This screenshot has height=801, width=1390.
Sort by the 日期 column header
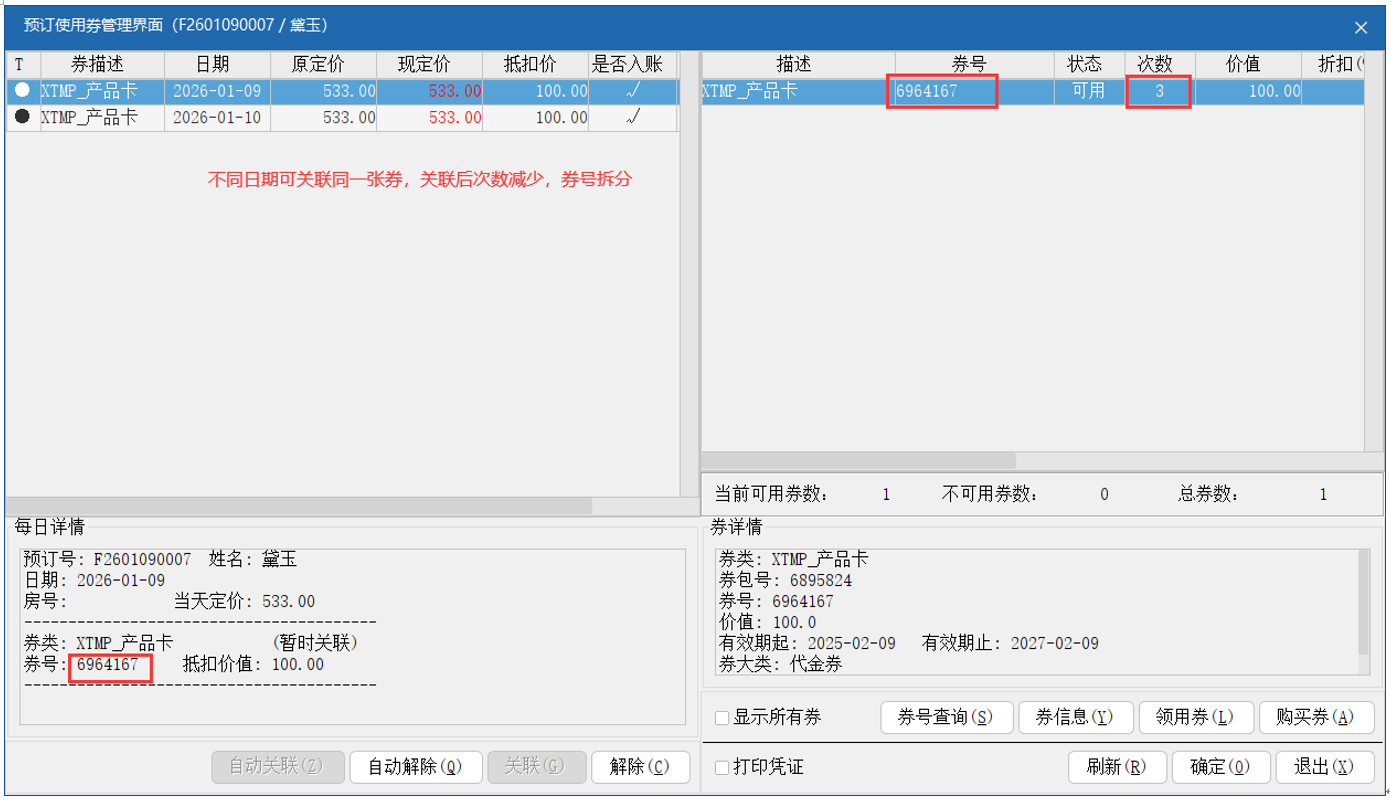tap(212, 64)
